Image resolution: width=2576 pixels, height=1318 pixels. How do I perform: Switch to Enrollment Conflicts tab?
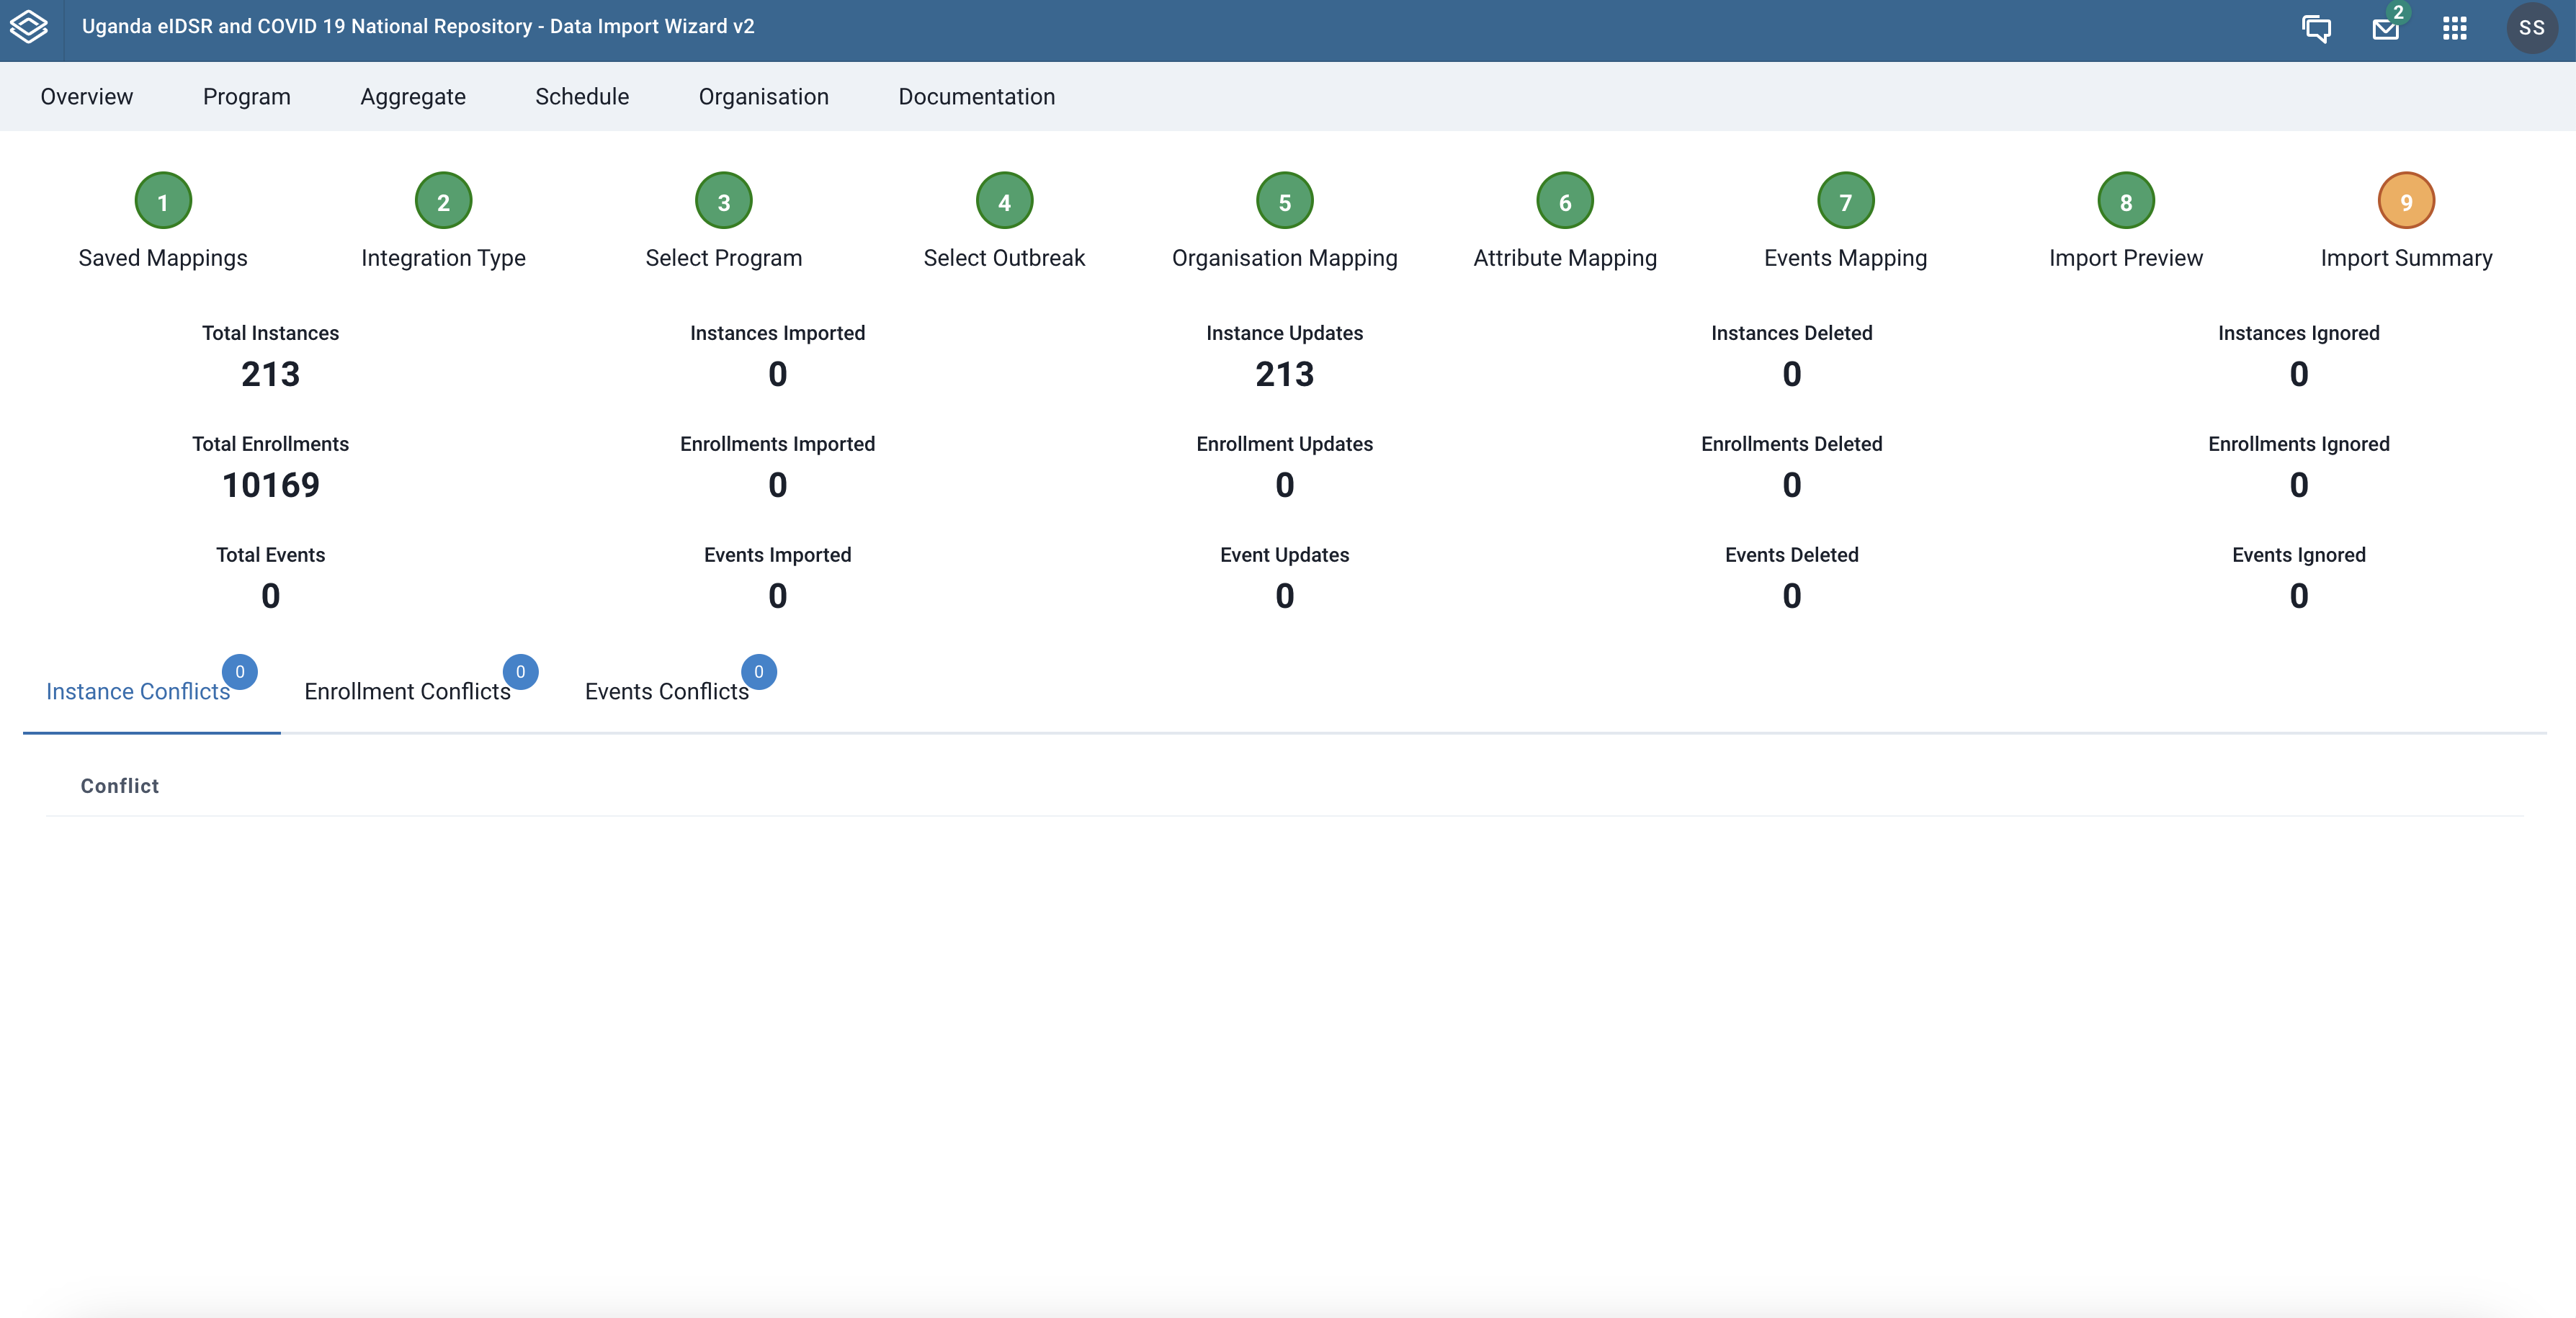407,692
